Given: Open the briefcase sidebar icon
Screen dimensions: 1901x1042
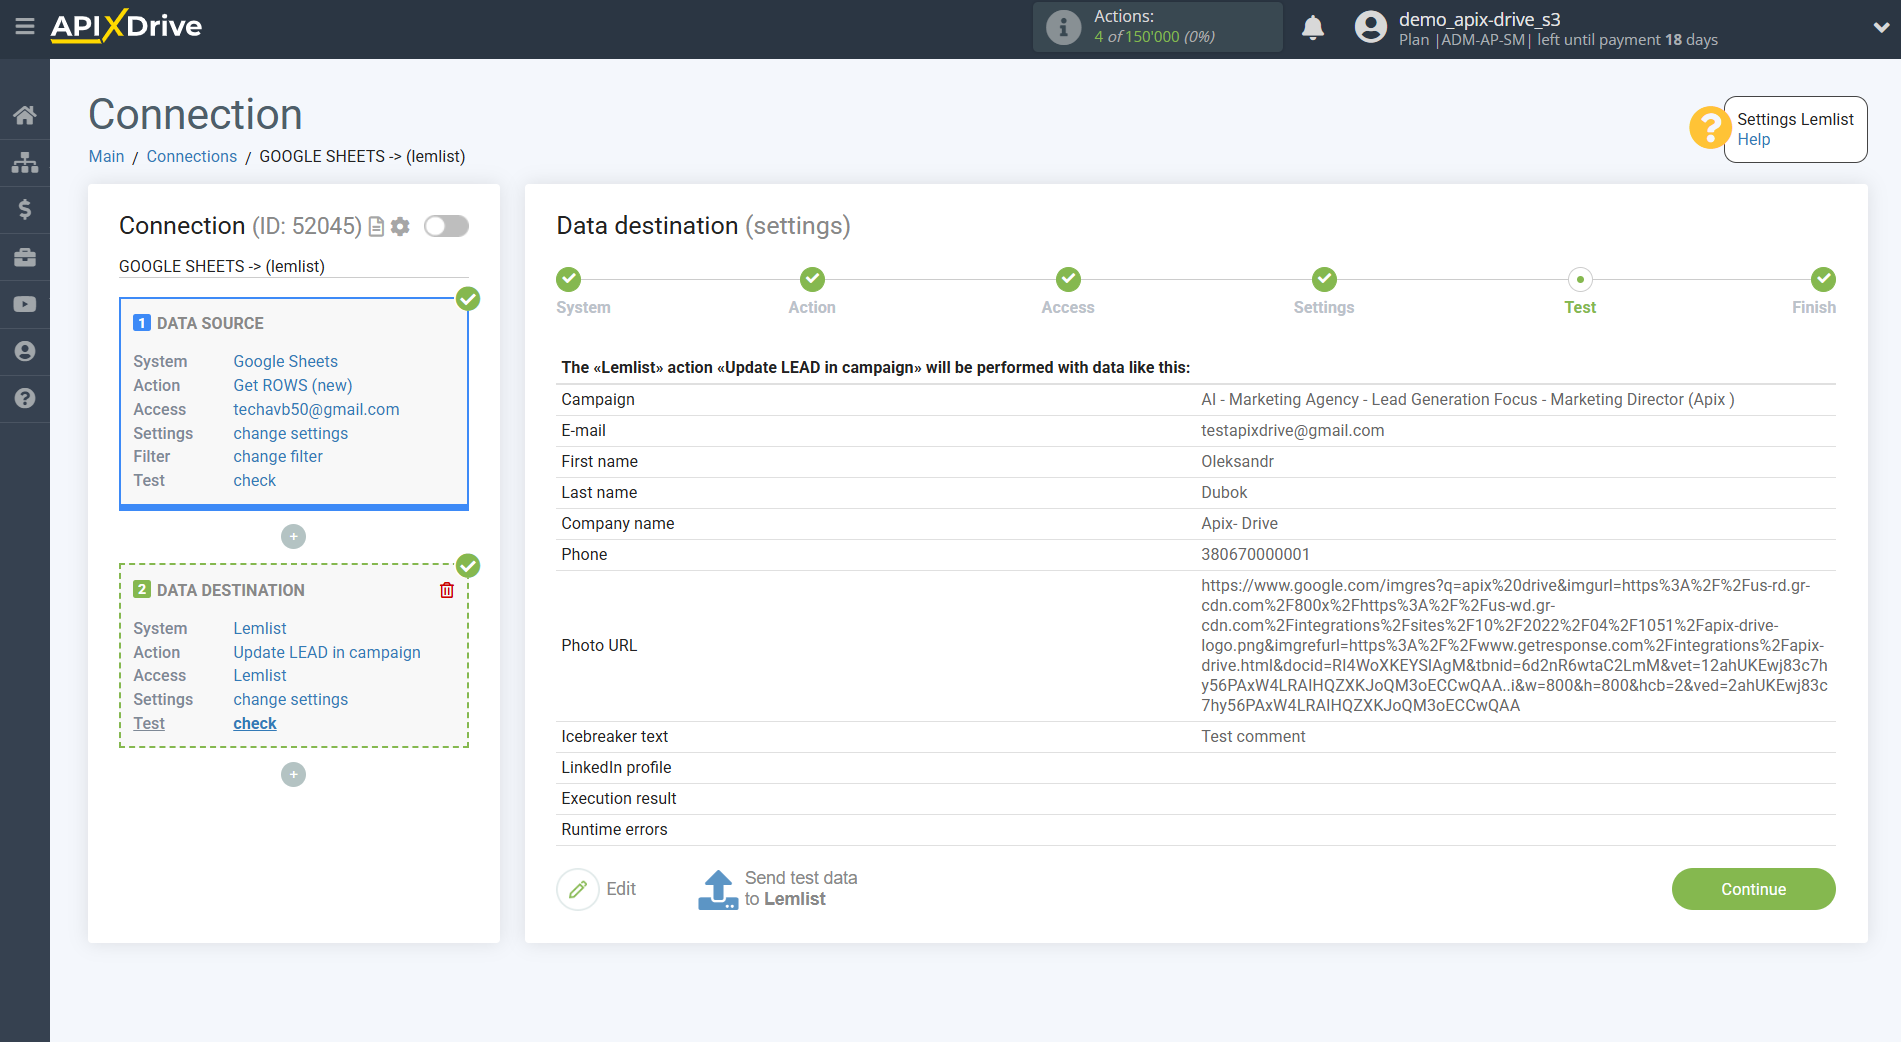Looking at the screenshot, I should pos(25,257).
